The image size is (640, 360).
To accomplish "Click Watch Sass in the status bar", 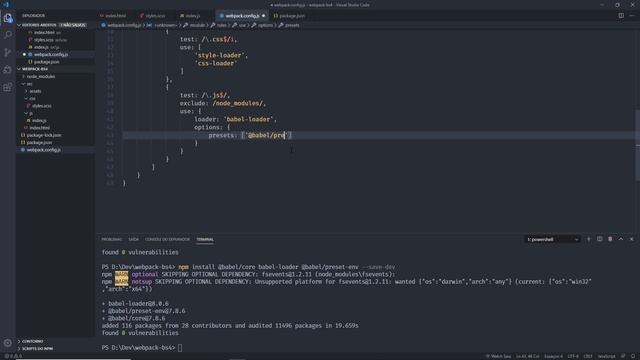I will [498, 356].
